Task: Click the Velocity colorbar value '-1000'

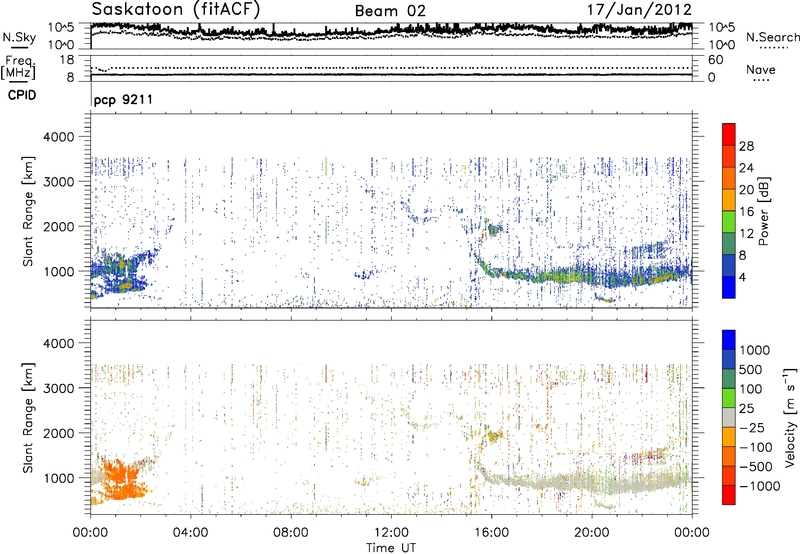Action: tap(759, 486)
